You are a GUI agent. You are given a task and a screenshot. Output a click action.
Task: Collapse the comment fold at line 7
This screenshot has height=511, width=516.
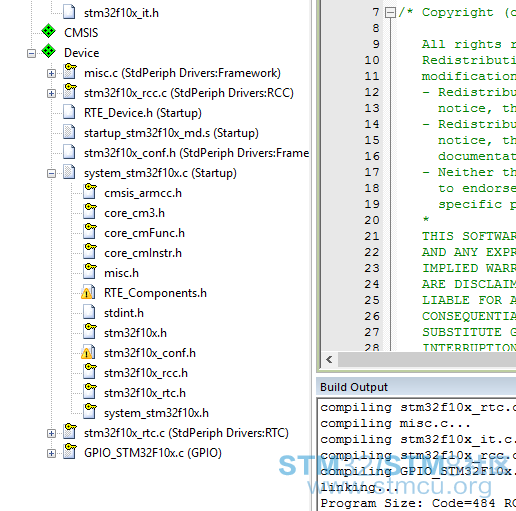[390, 13]
